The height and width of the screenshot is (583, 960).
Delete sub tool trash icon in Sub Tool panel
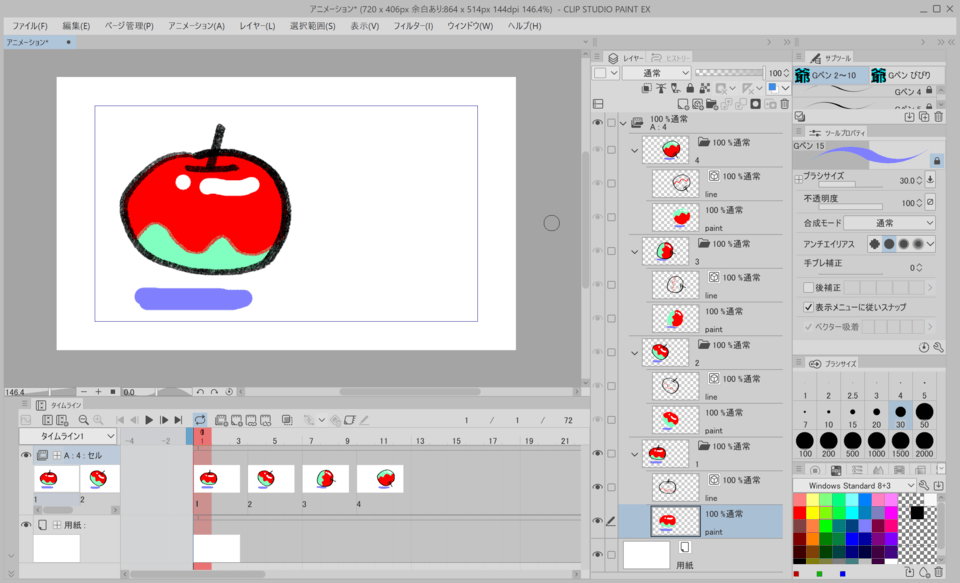coord(939,117)
